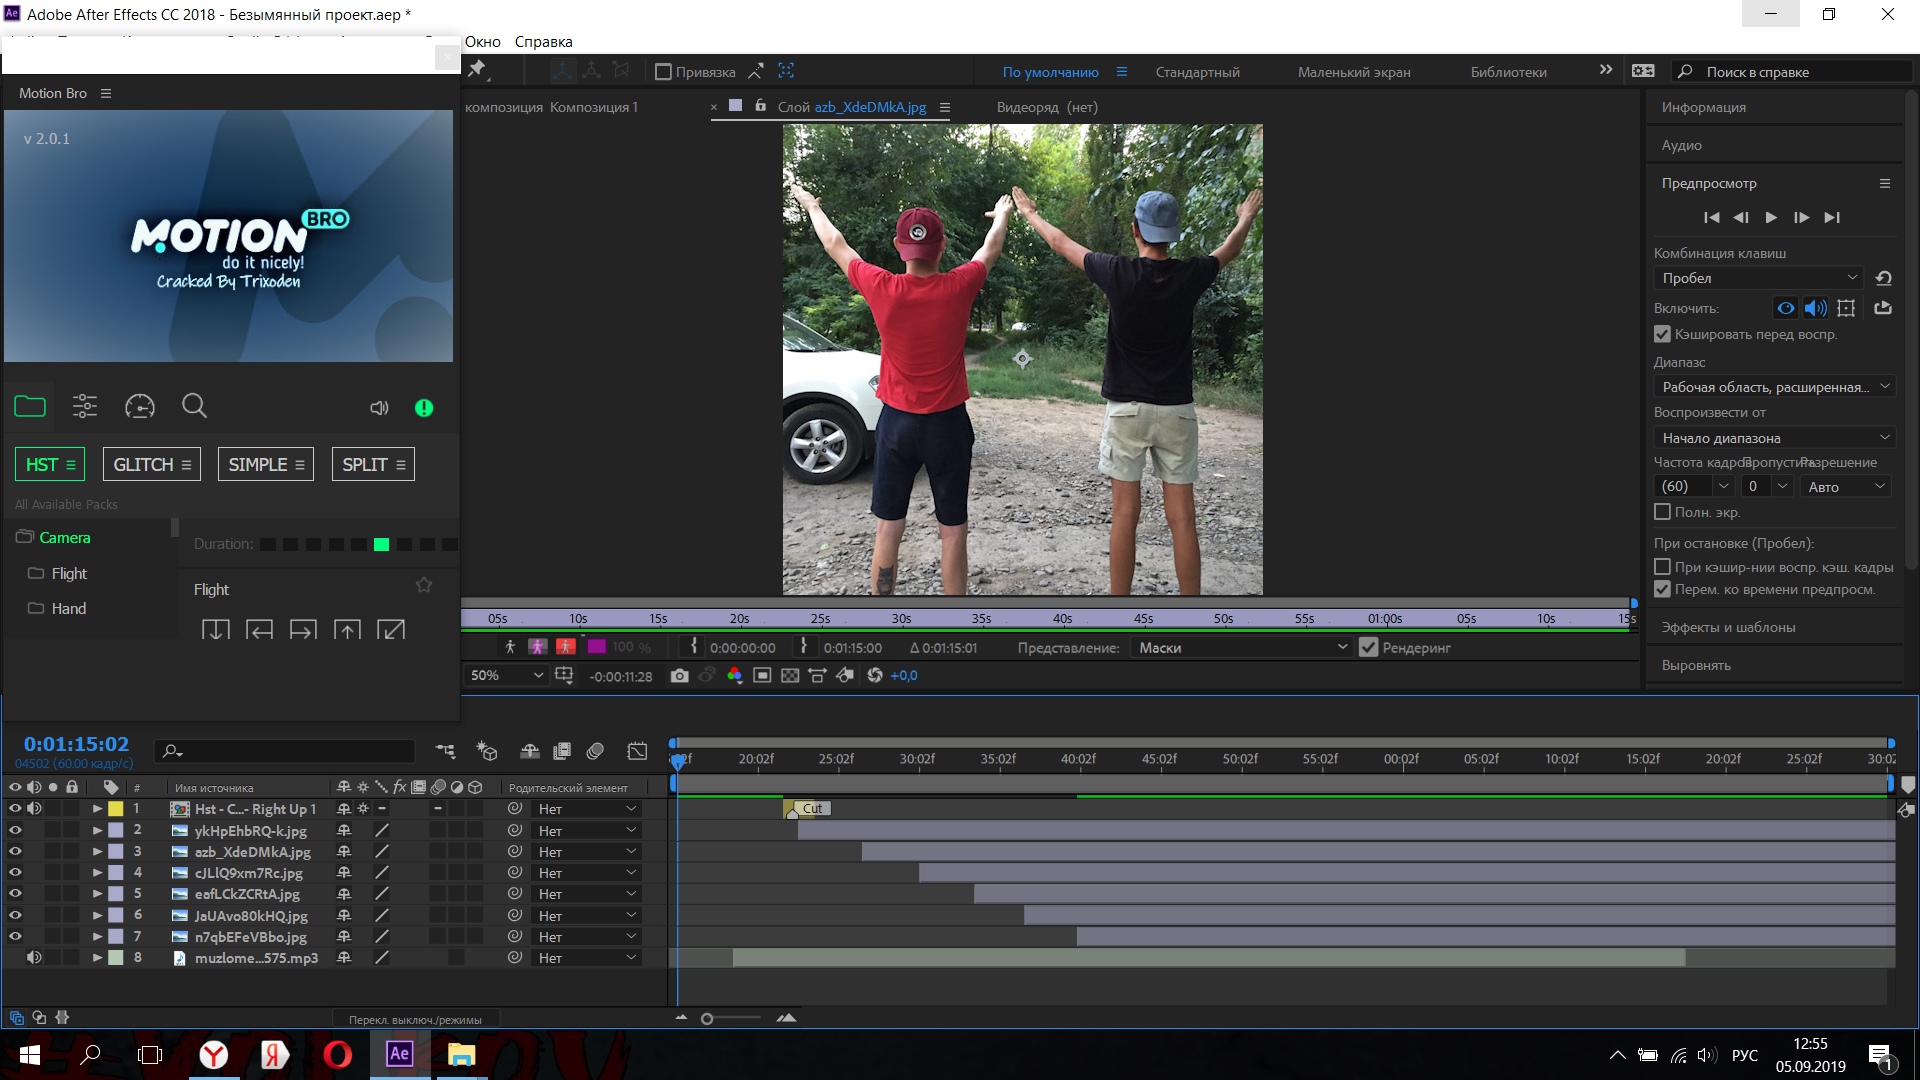Viewport: 1920px width, 1080px height.
Task: Select the GLITCH effects tab
Action: click(145, 464)
